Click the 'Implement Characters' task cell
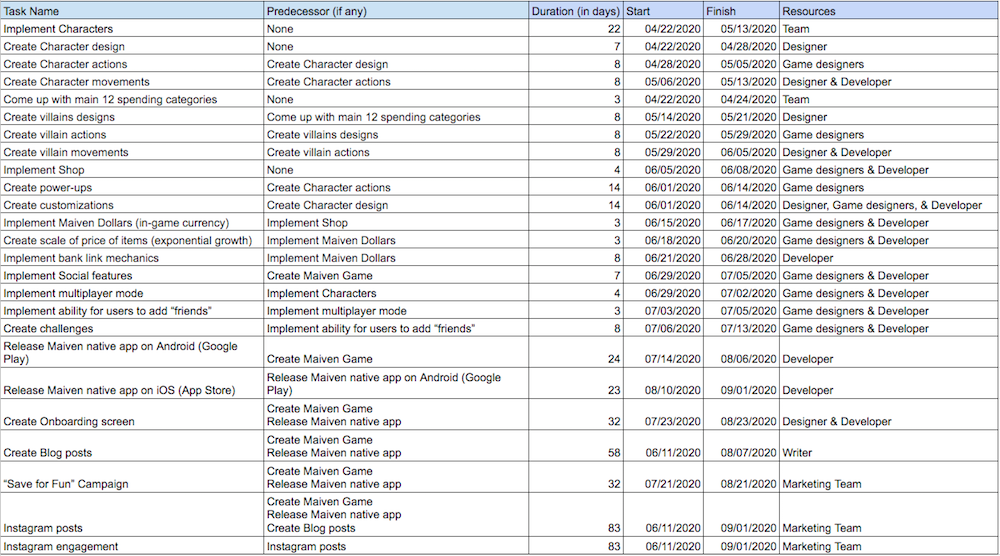The height and width of the screenshot is (556, 1000). tap(132, 29)
